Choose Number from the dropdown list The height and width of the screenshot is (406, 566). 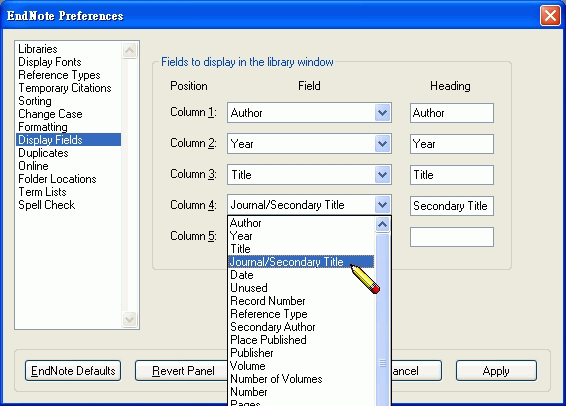pos(302,392)
